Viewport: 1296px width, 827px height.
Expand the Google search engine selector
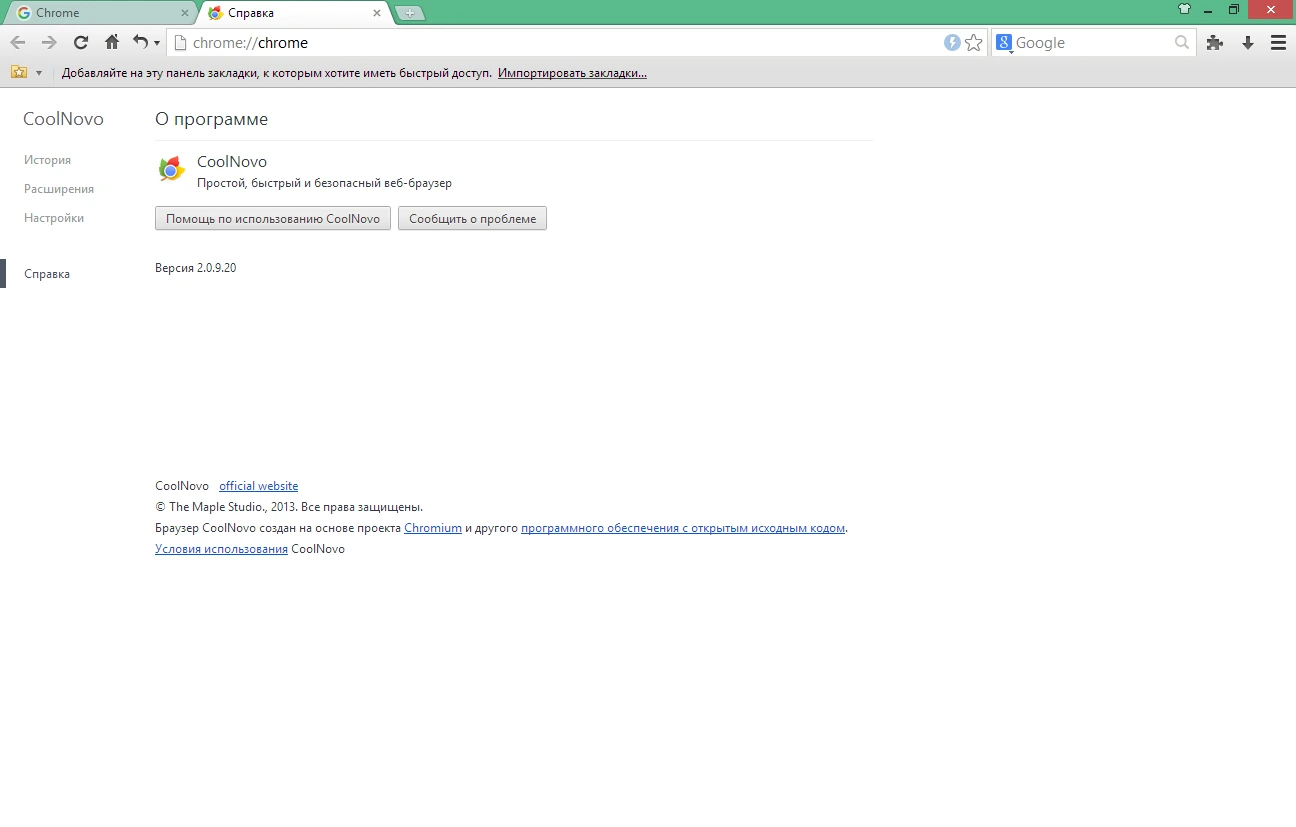pyautogui.click(x=1005, y=43)
